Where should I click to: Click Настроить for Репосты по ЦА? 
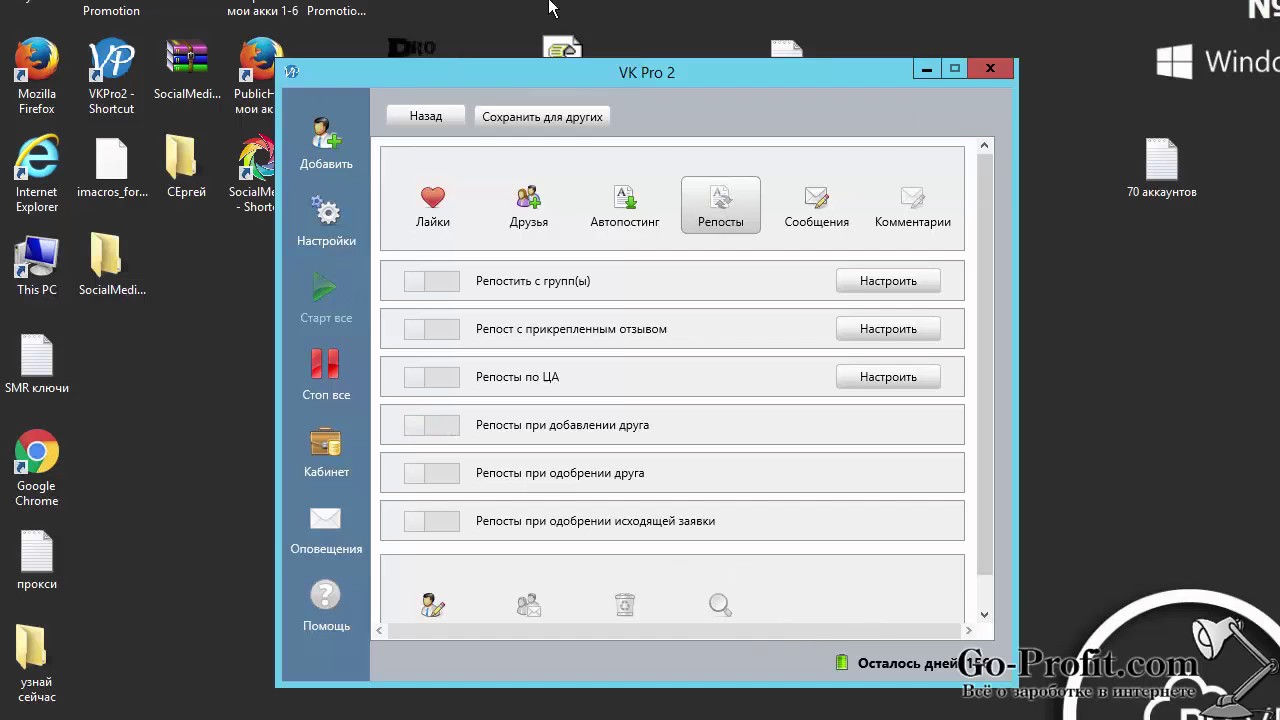(x=888, y=377)
